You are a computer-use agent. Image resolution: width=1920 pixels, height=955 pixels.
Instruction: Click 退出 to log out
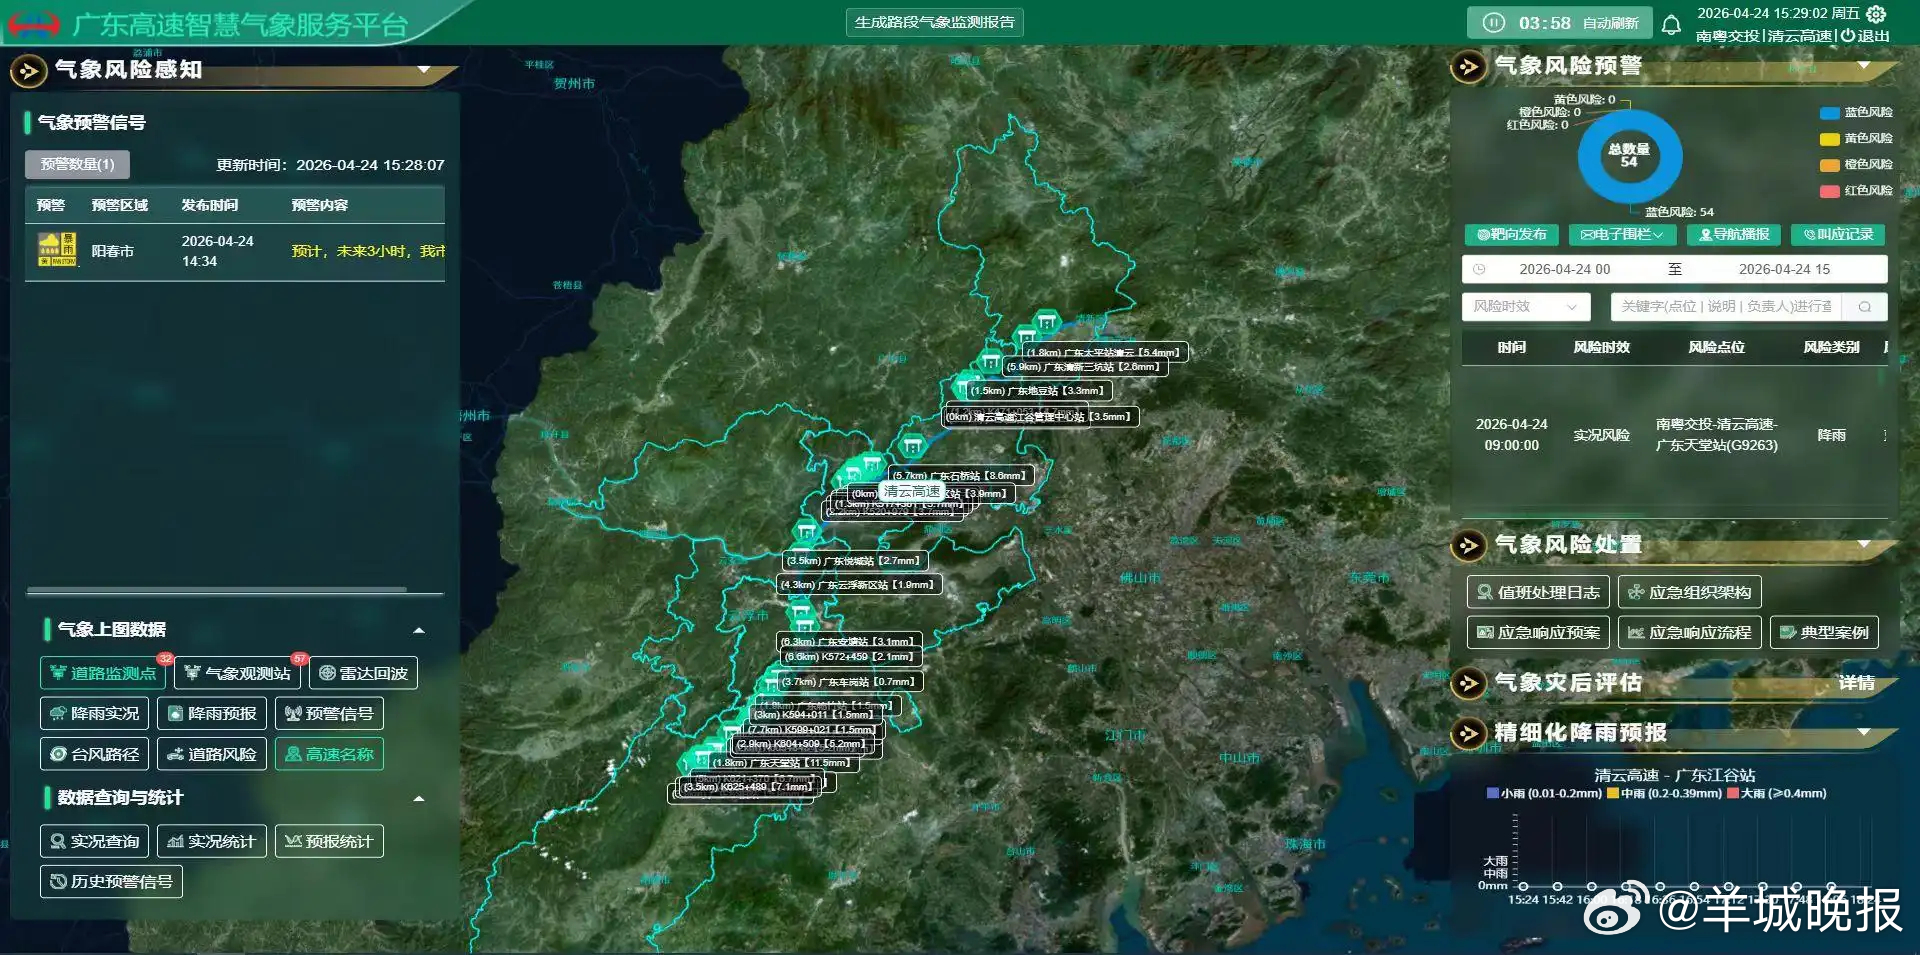click(1865, 36)
